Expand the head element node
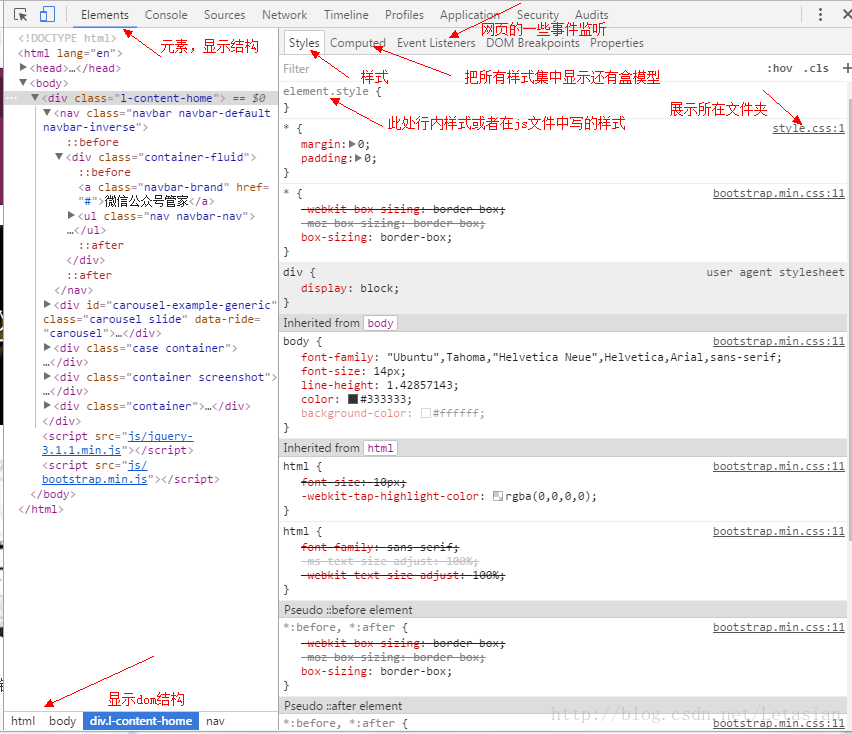This screenshot has width=852, height=734. 23,67
